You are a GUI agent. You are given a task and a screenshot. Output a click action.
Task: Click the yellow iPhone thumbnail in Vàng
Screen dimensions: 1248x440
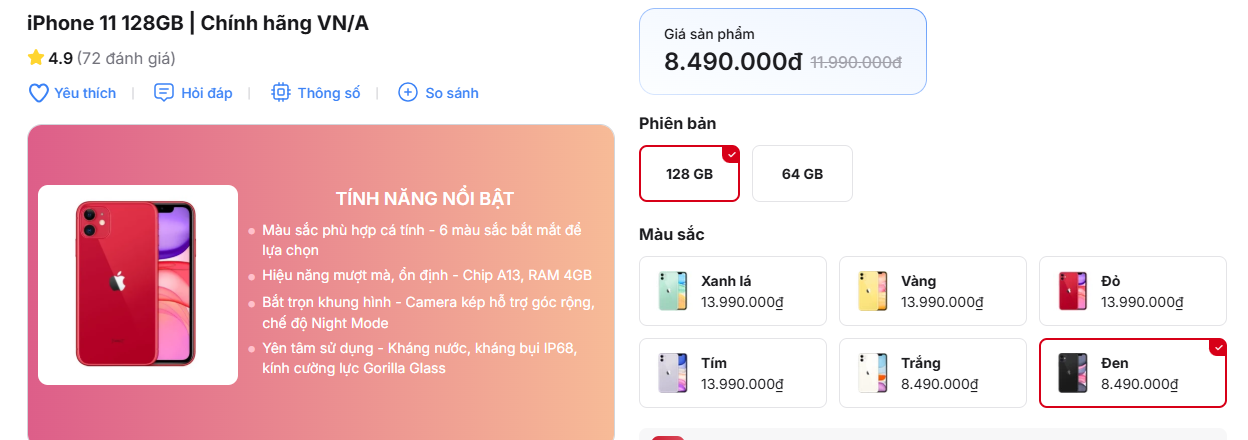pos(873,291)
